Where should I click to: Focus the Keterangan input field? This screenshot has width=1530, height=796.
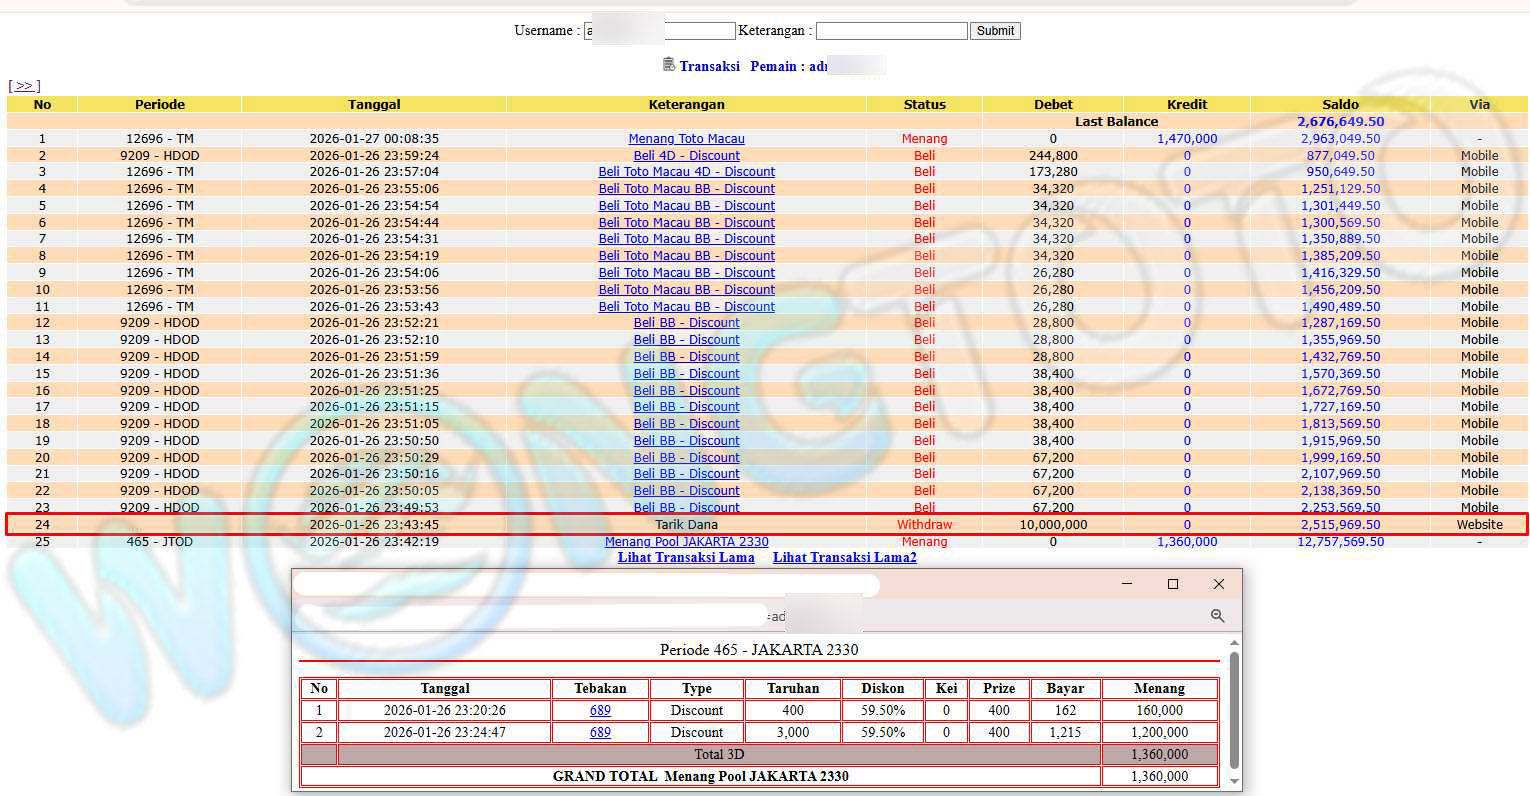click(x=891, y=31)
